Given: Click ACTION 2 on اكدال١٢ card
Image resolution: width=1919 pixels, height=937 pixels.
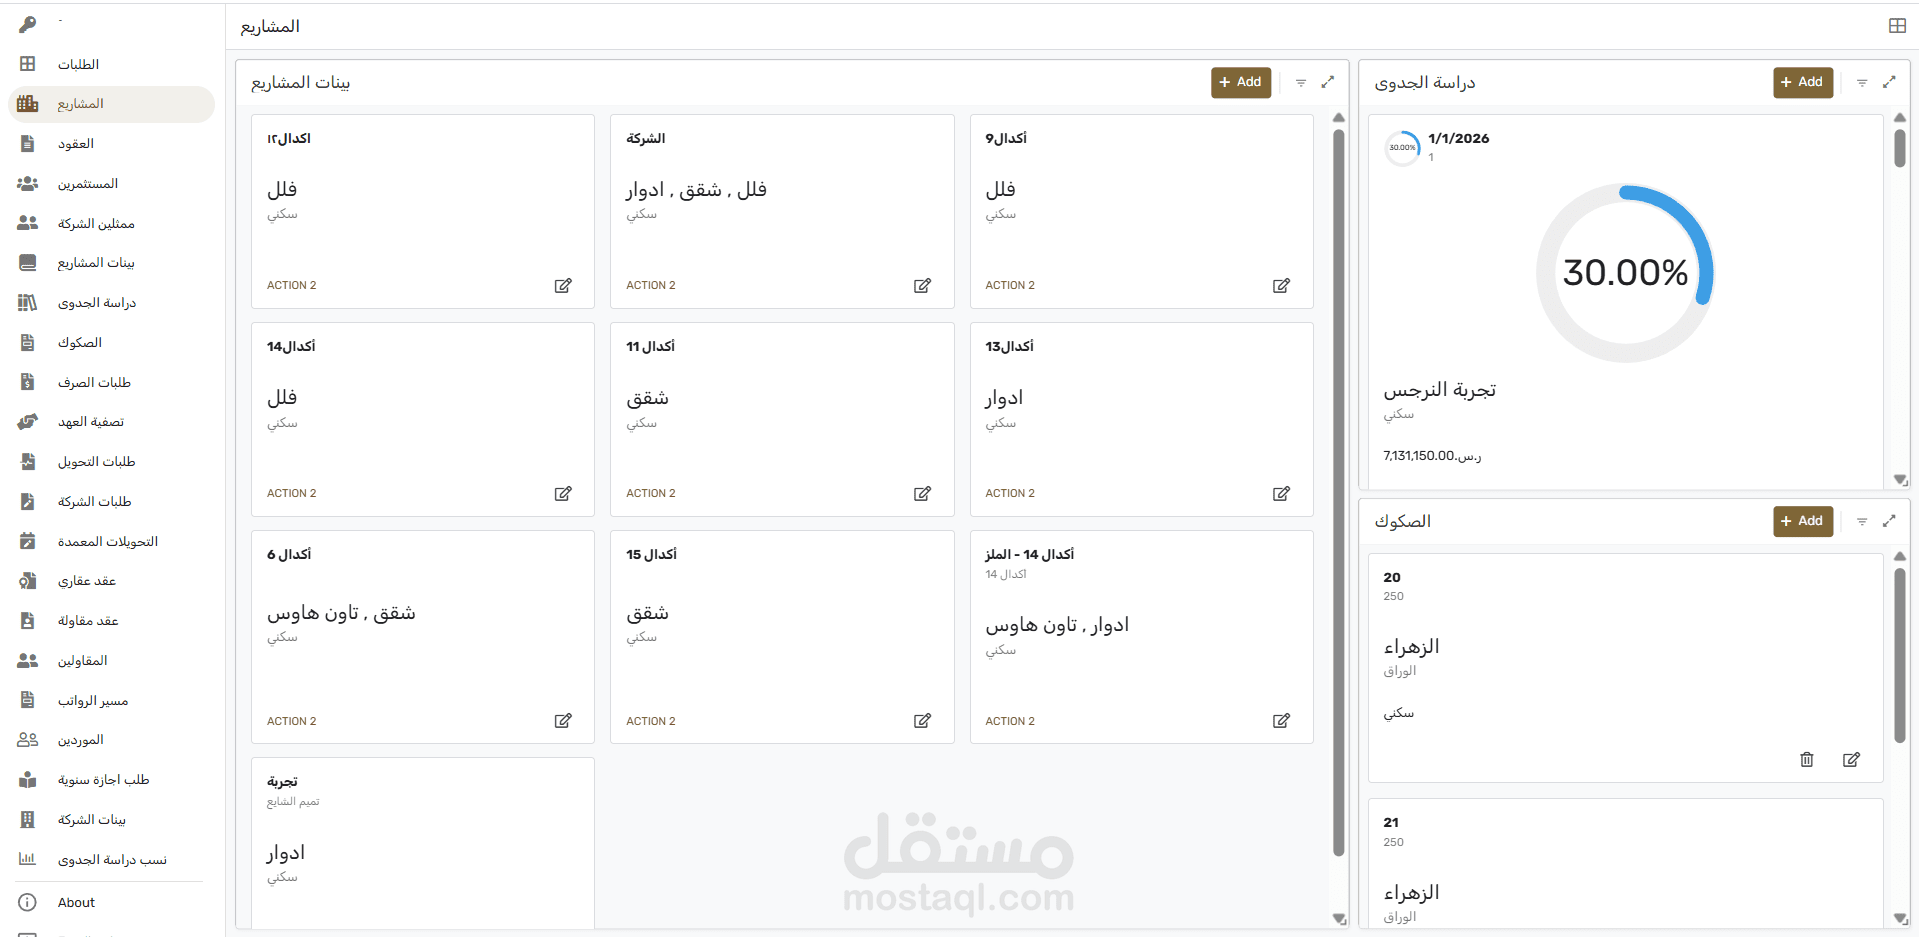Looking at the screenshot, I should coord(291,286).
